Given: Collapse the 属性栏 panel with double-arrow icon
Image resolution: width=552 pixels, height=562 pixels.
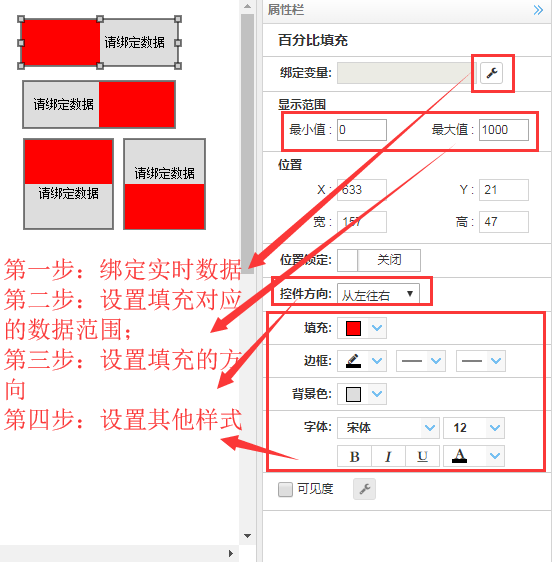Looking at the screenshot, I should pyautogui.click(x=538, y=10).
